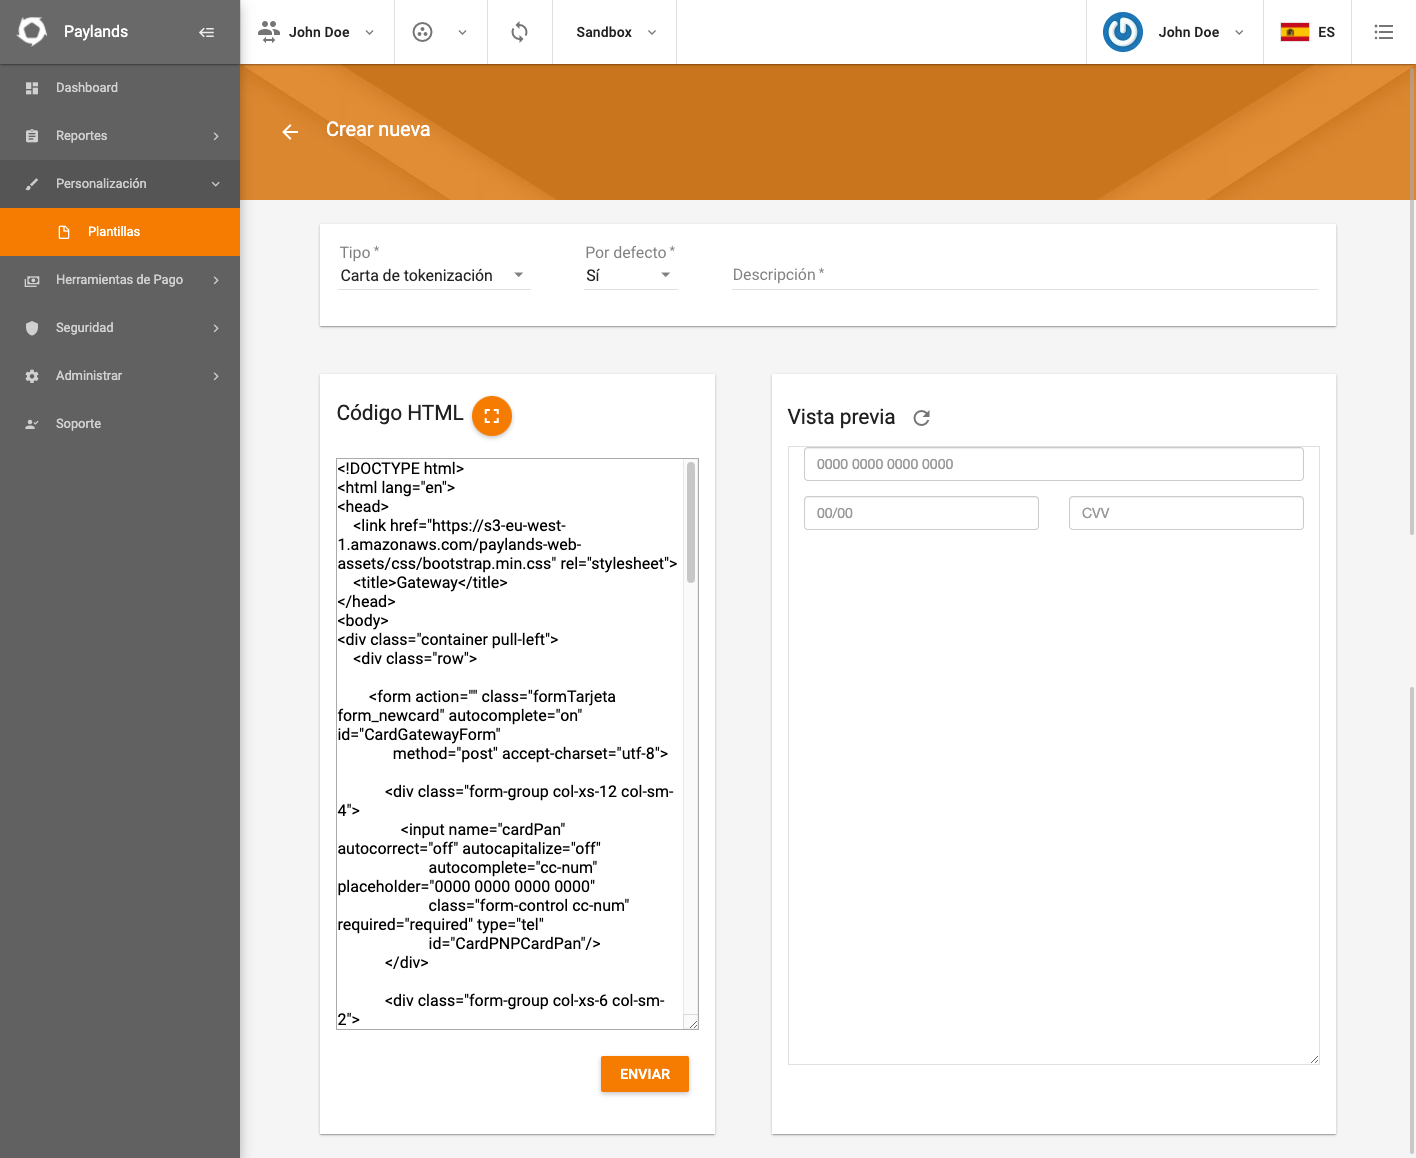This screenshot has width=1416, height=1158.
Task: Click the Crear nueva heading
Action: (378, 129)
